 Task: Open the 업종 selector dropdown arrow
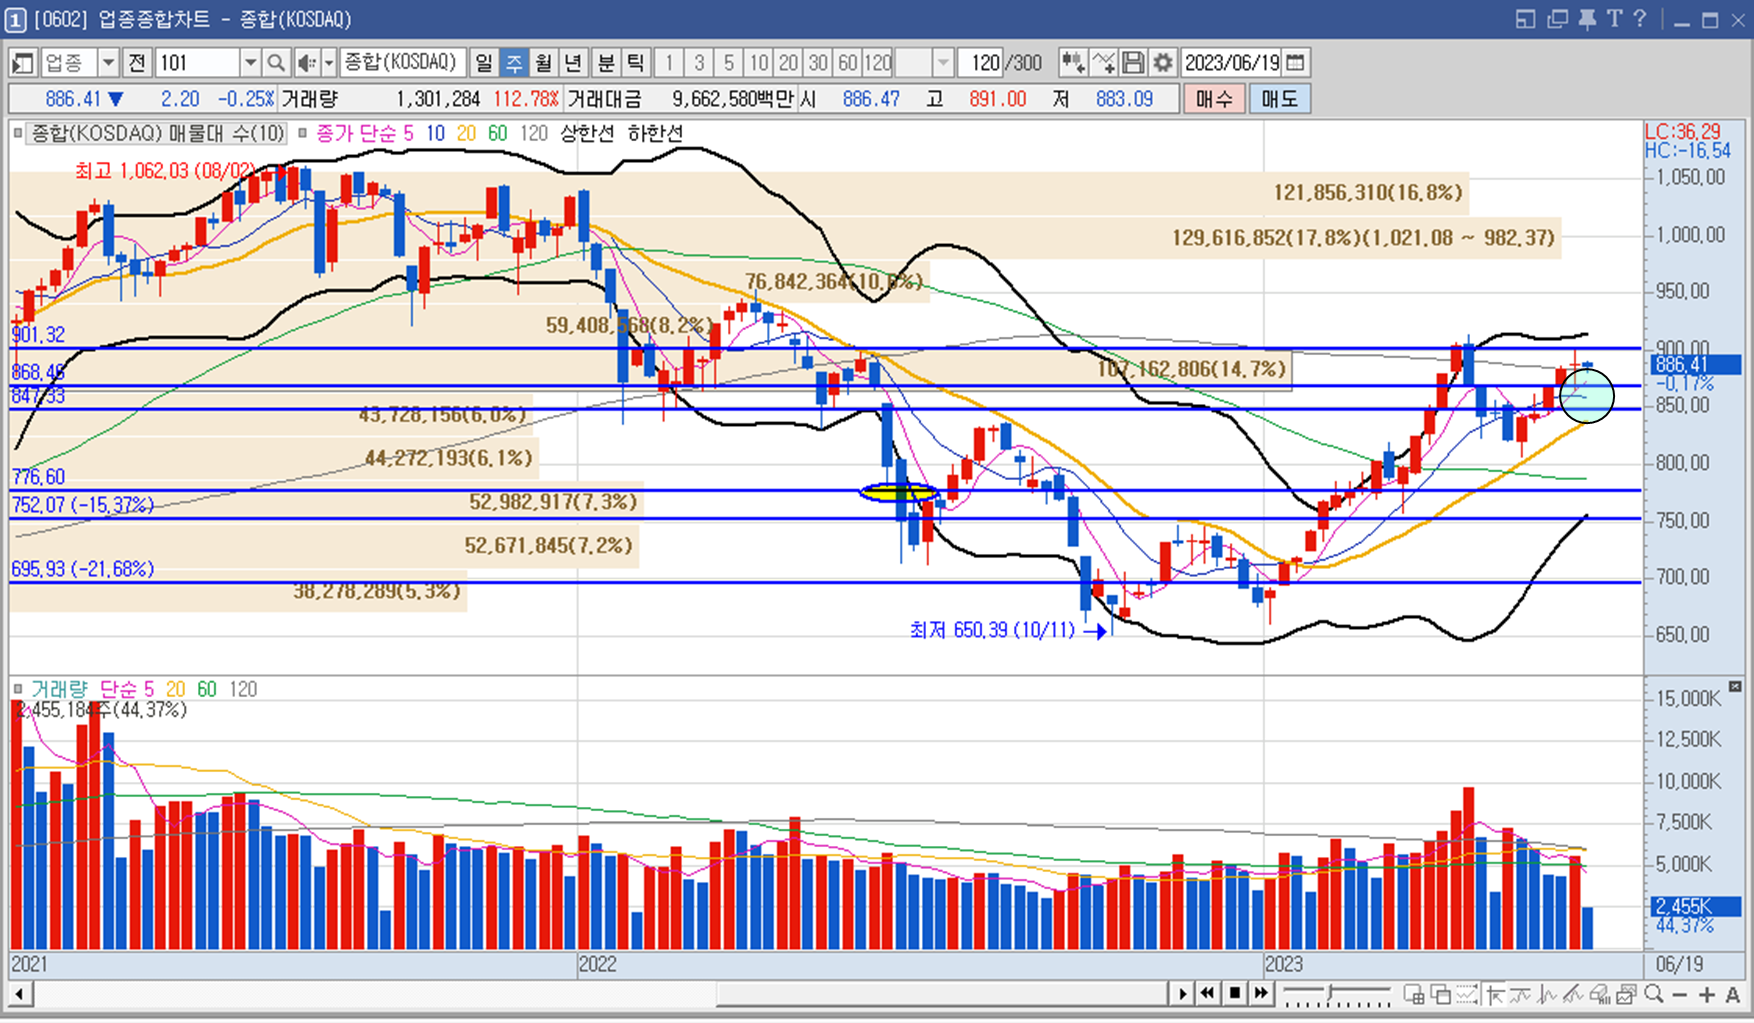pyautogui.click(x=108, y=63)
